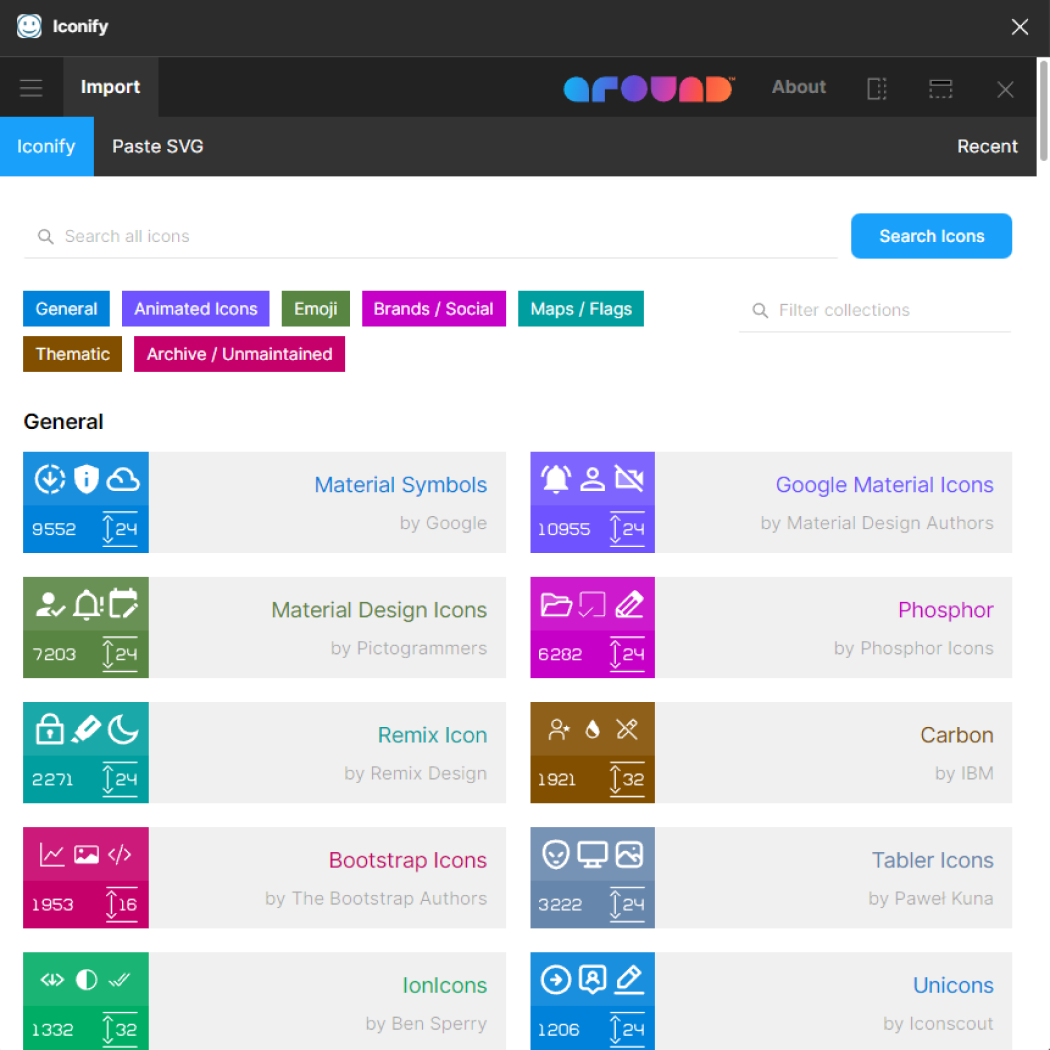
Task: Open the About page
Action: 798,87
